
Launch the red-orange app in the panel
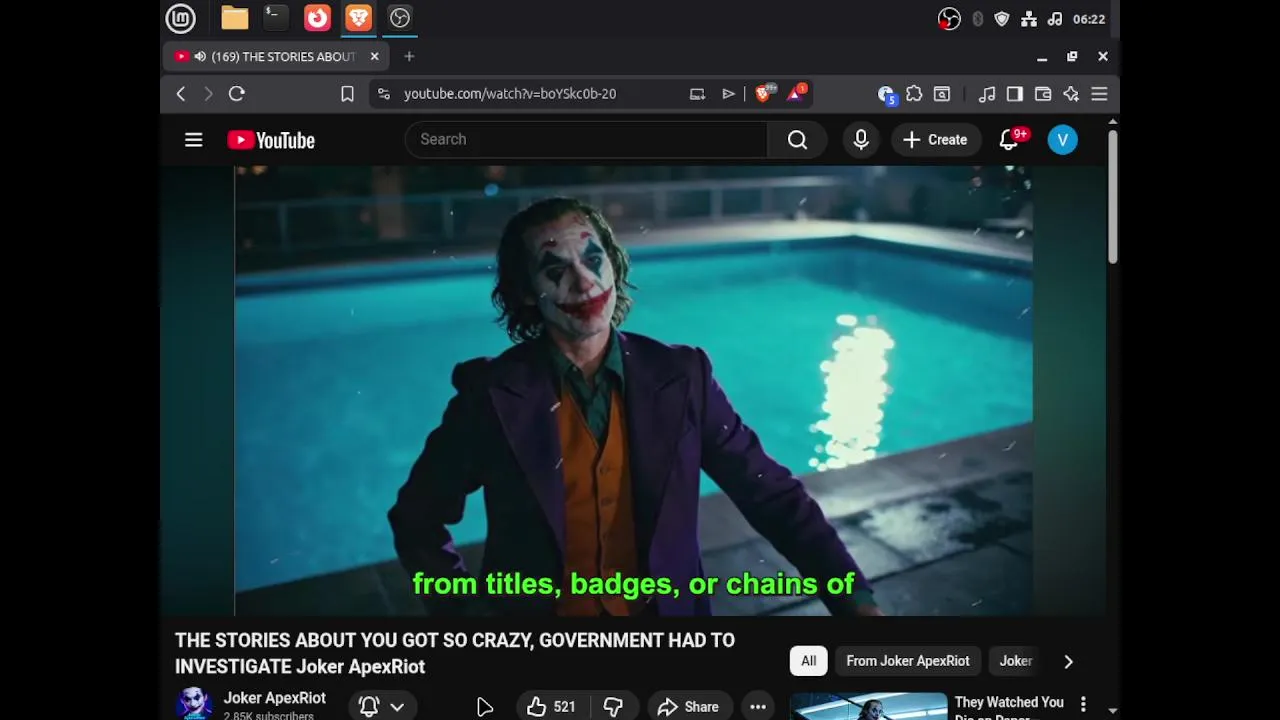(317, 18)
